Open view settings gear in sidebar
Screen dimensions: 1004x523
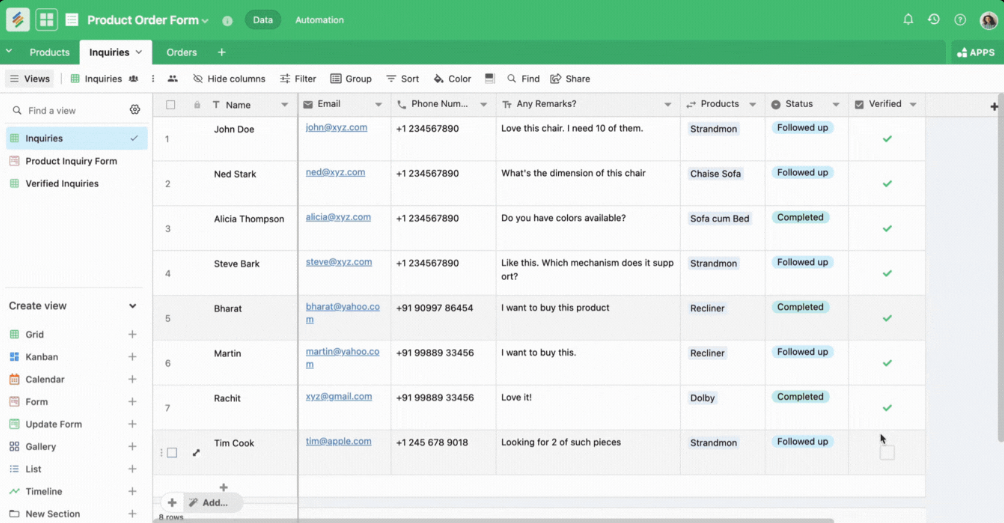134,110
